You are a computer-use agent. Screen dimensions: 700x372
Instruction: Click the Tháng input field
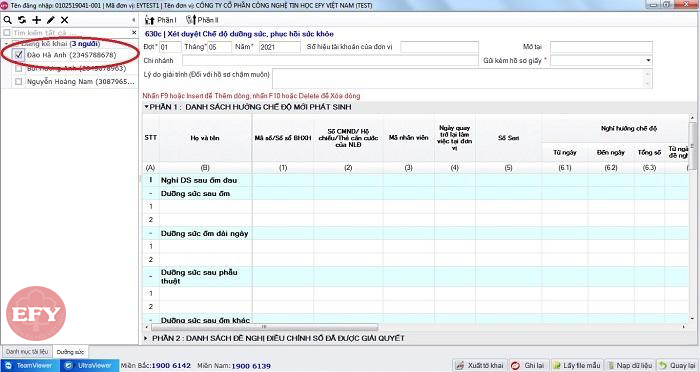tap(219, 47)
